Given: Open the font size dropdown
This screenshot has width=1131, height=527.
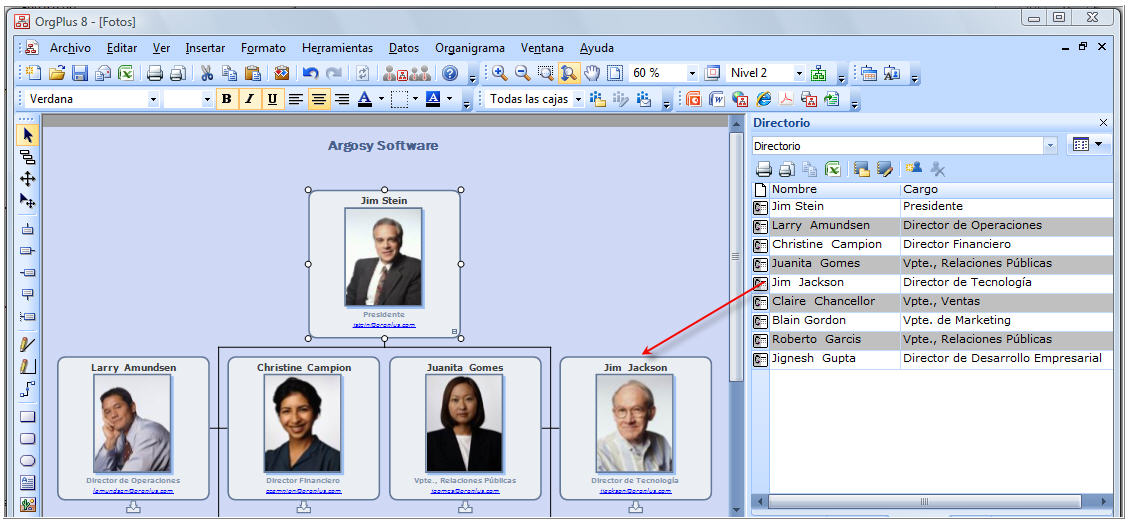Looking at the screenshot, I should pyautogui.click(x=208, y=99).
